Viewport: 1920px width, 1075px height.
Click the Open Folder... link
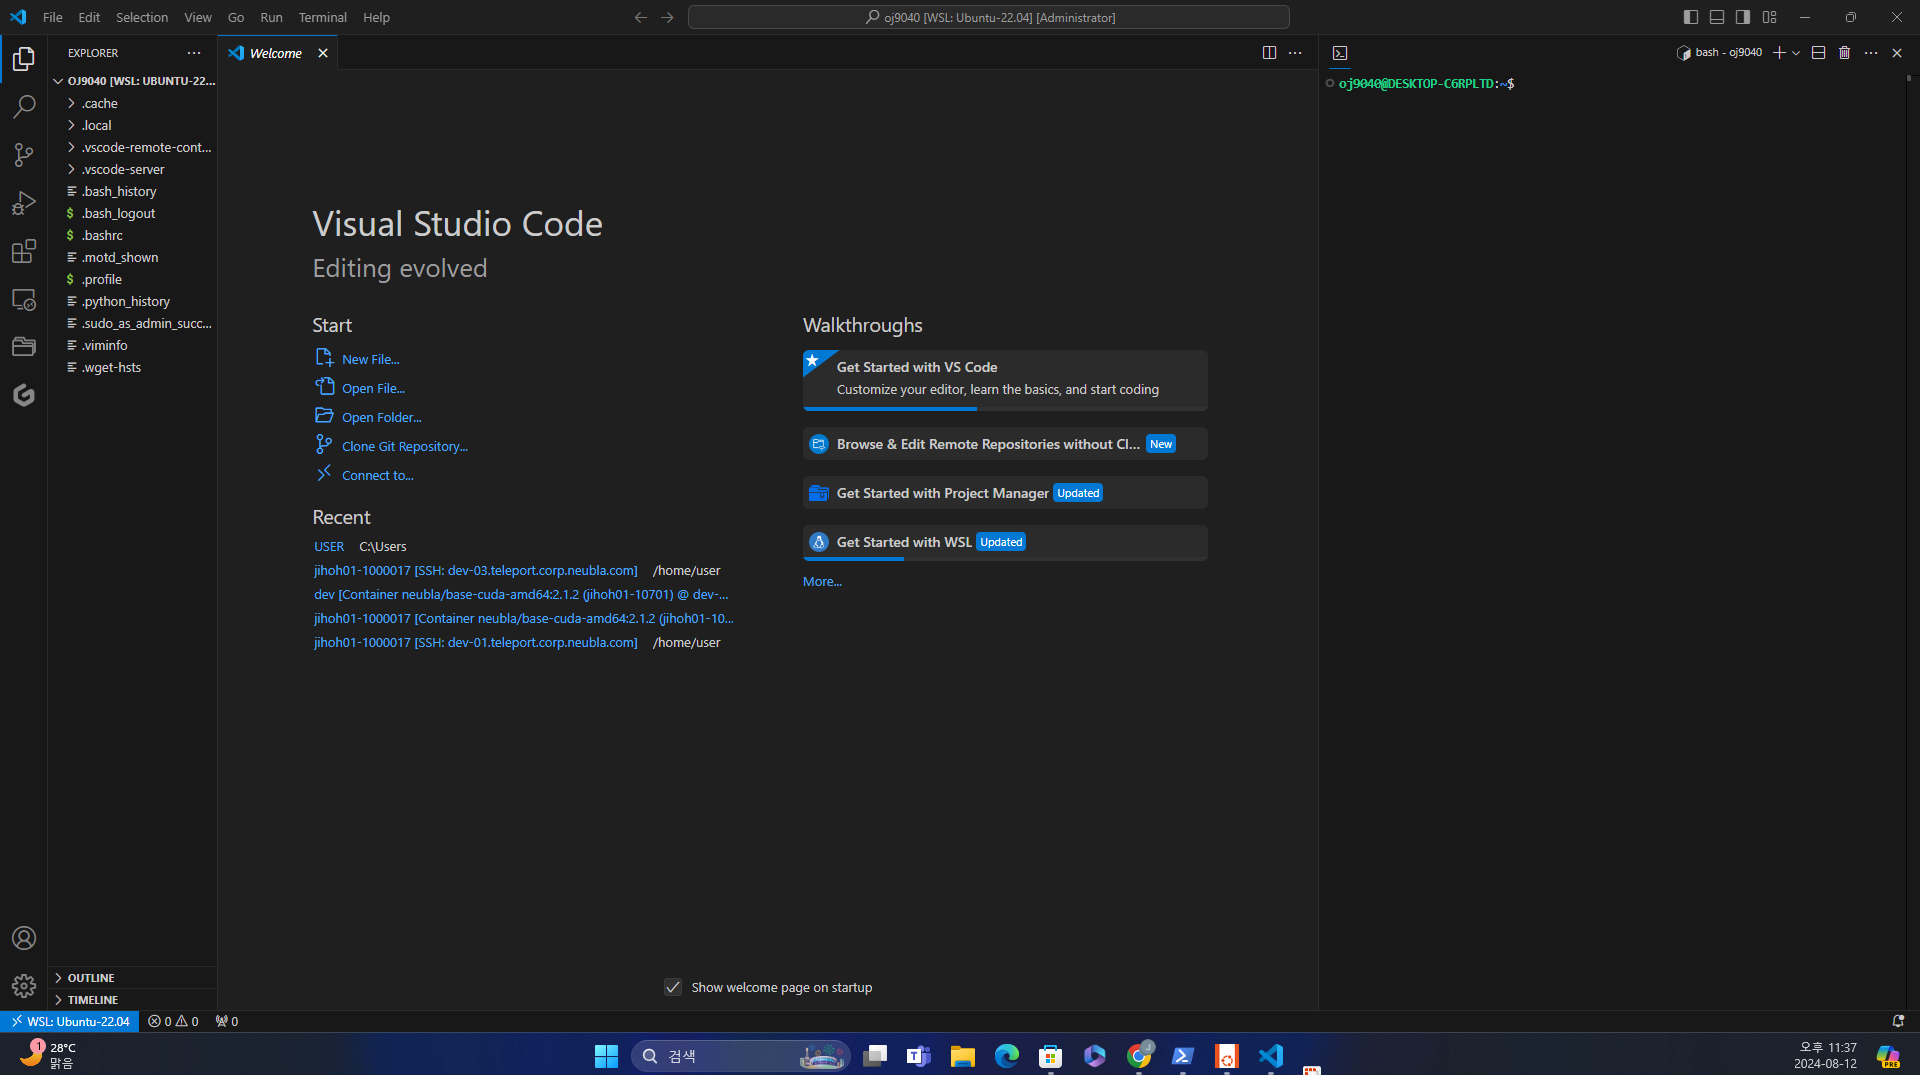point(381,417)
